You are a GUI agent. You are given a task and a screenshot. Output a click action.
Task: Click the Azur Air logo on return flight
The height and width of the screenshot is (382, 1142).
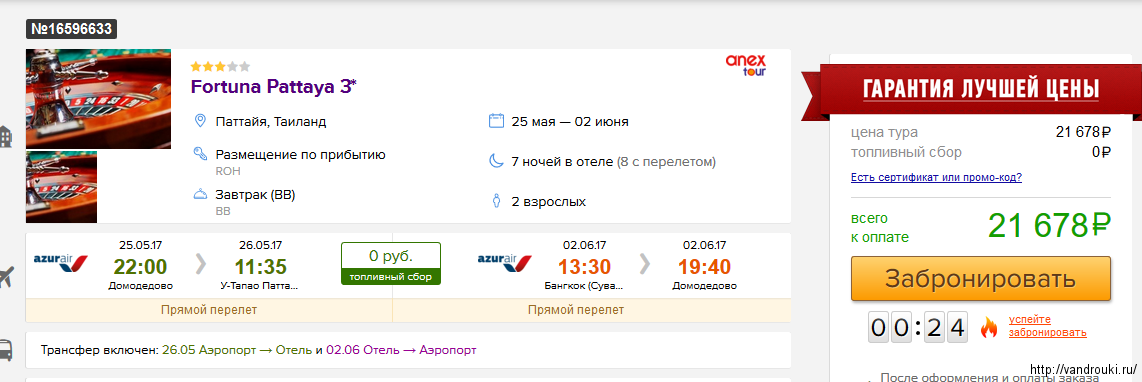point(505,260)
